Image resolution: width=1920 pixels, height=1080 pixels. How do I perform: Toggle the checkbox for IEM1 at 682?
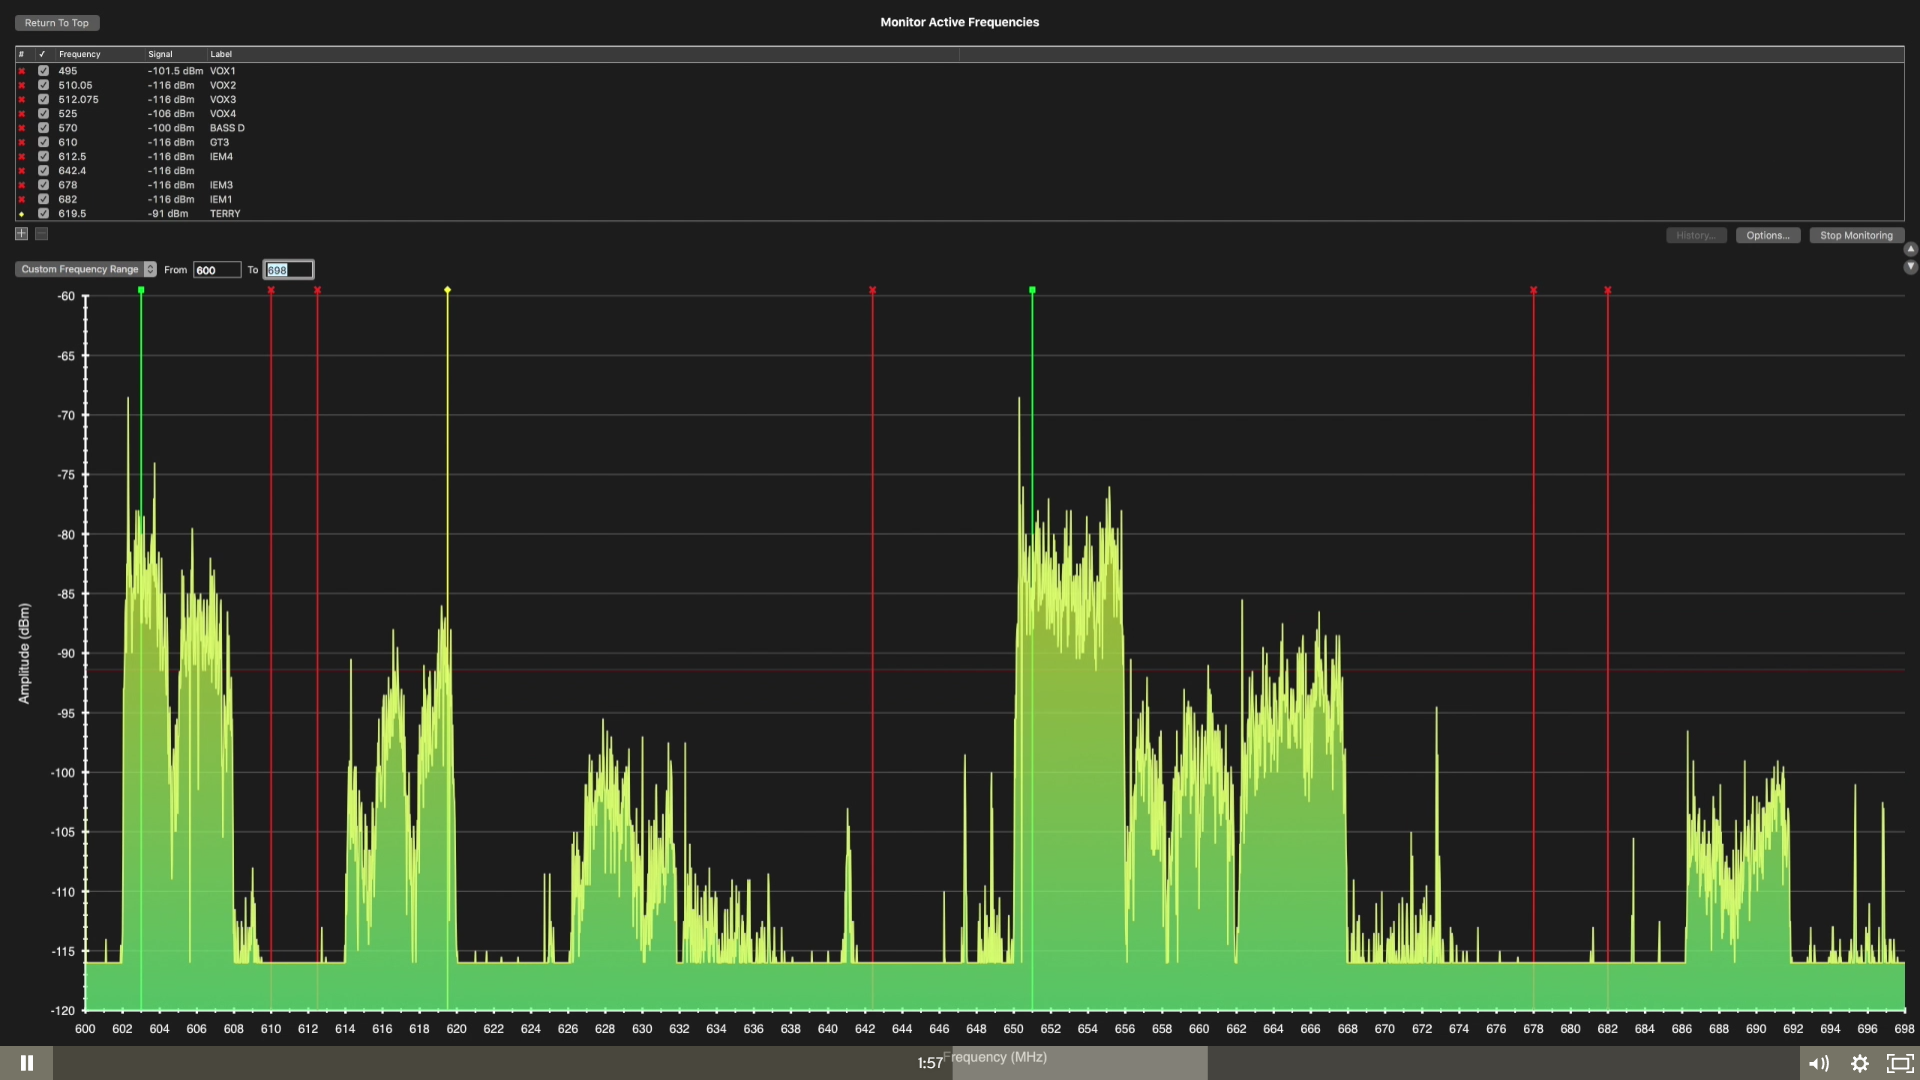pos(44,199)
